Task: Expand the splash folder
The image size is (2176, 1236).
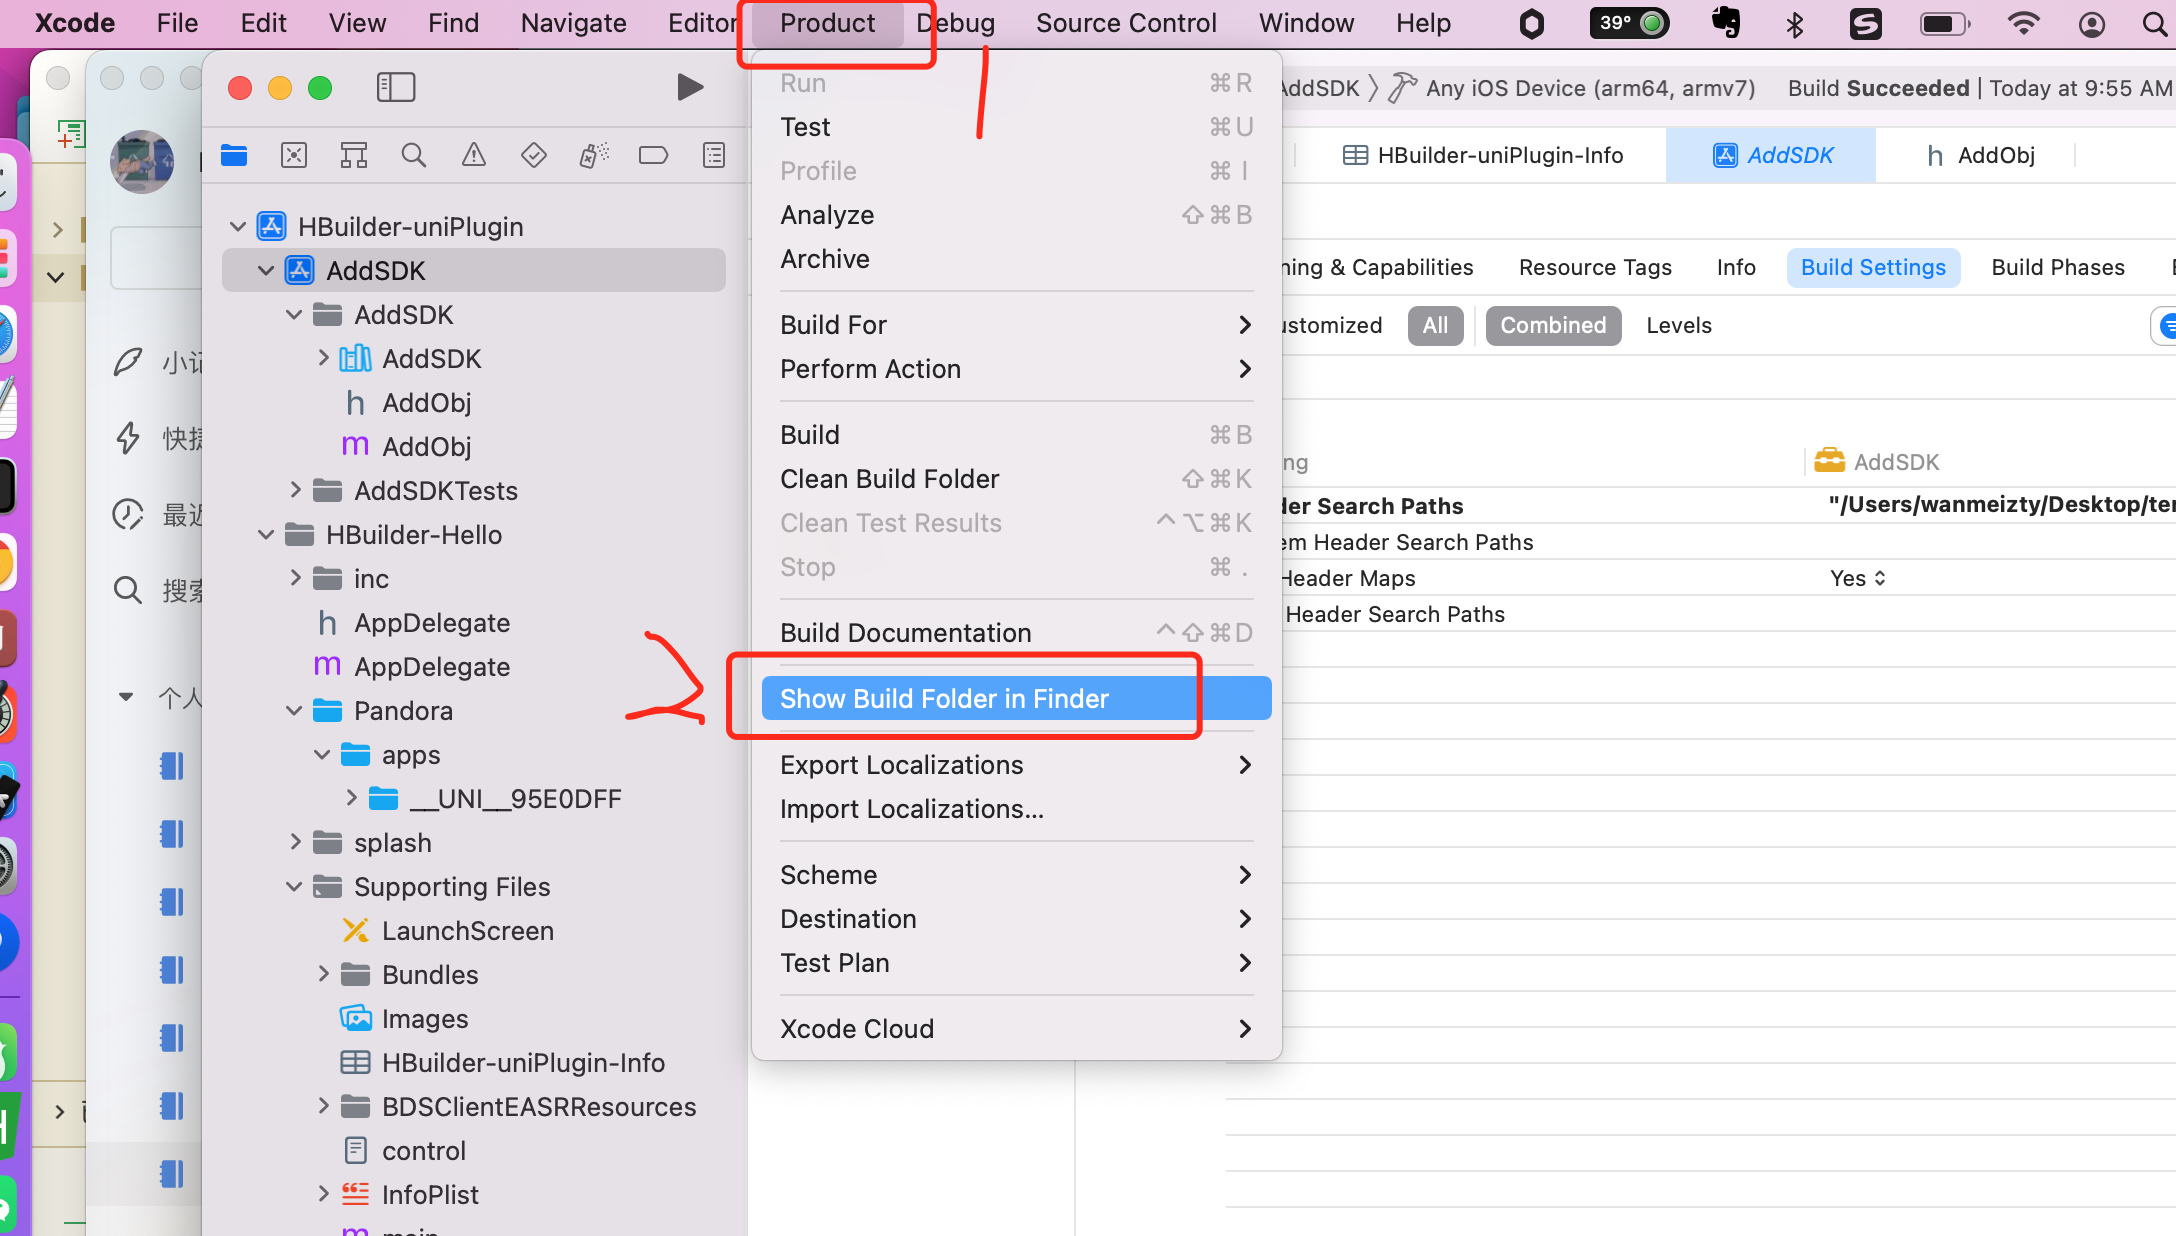Action: [295, 842]
